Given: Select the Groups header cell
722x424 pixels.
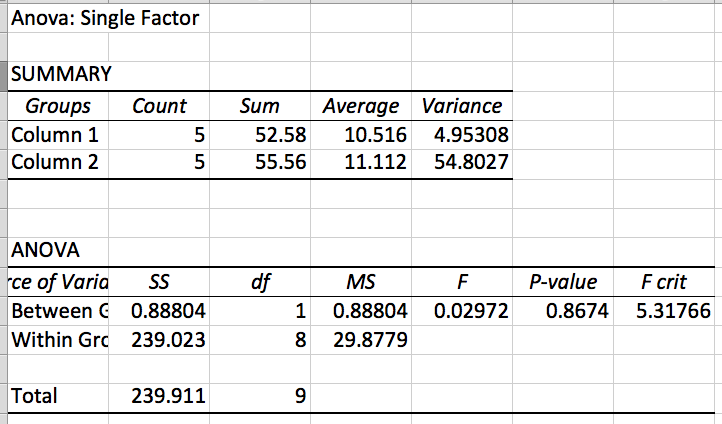Looking at the screenshot, I should click(x=58, y=106).
